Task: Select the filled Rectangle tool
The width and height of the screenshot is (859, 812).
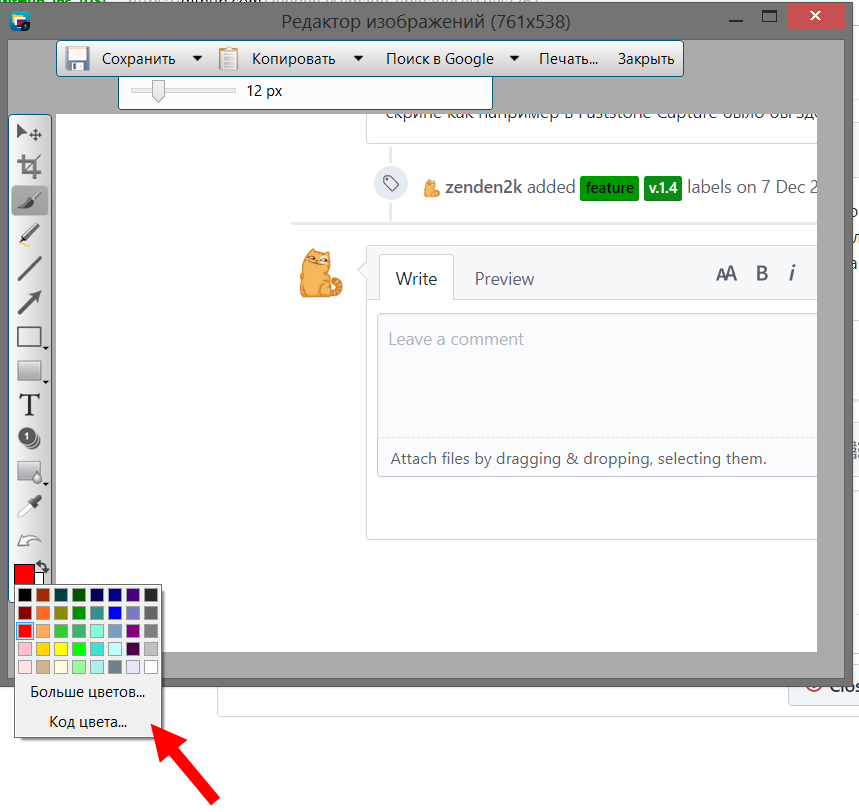Action: pos(29,371)
